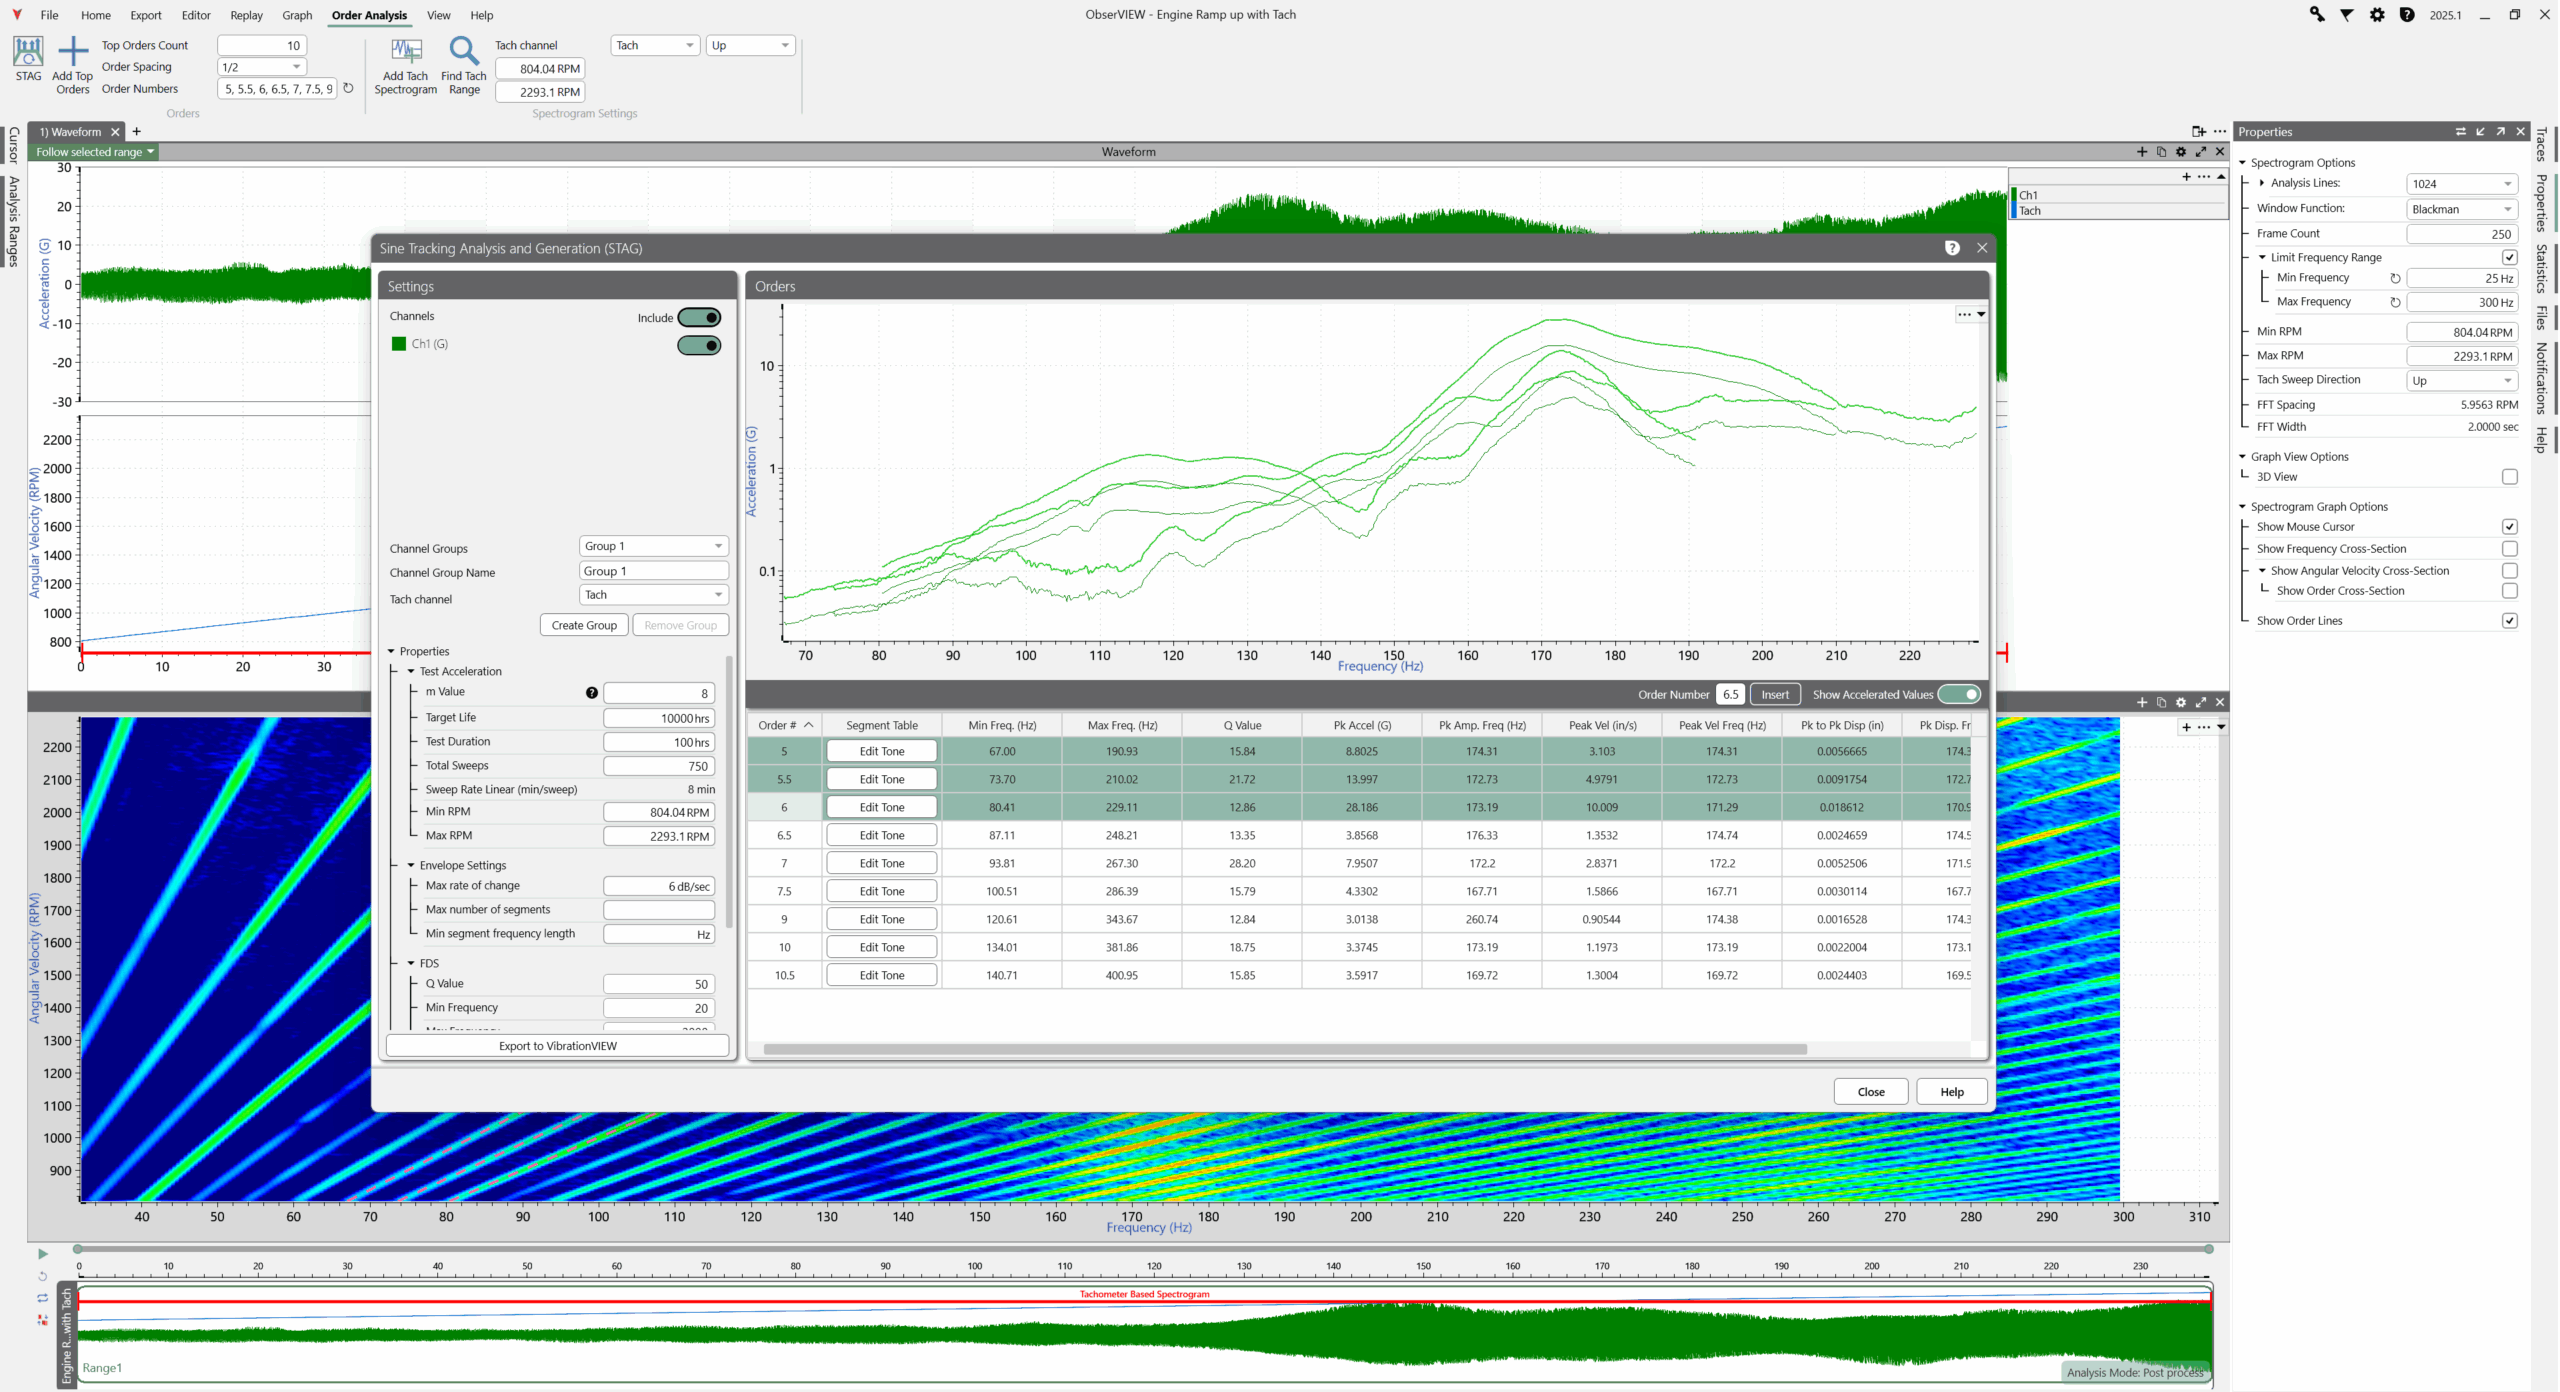Screen dimensions: 2560x1392
Task: Open the Order Spacing dropdown
Action: (262, 67)
